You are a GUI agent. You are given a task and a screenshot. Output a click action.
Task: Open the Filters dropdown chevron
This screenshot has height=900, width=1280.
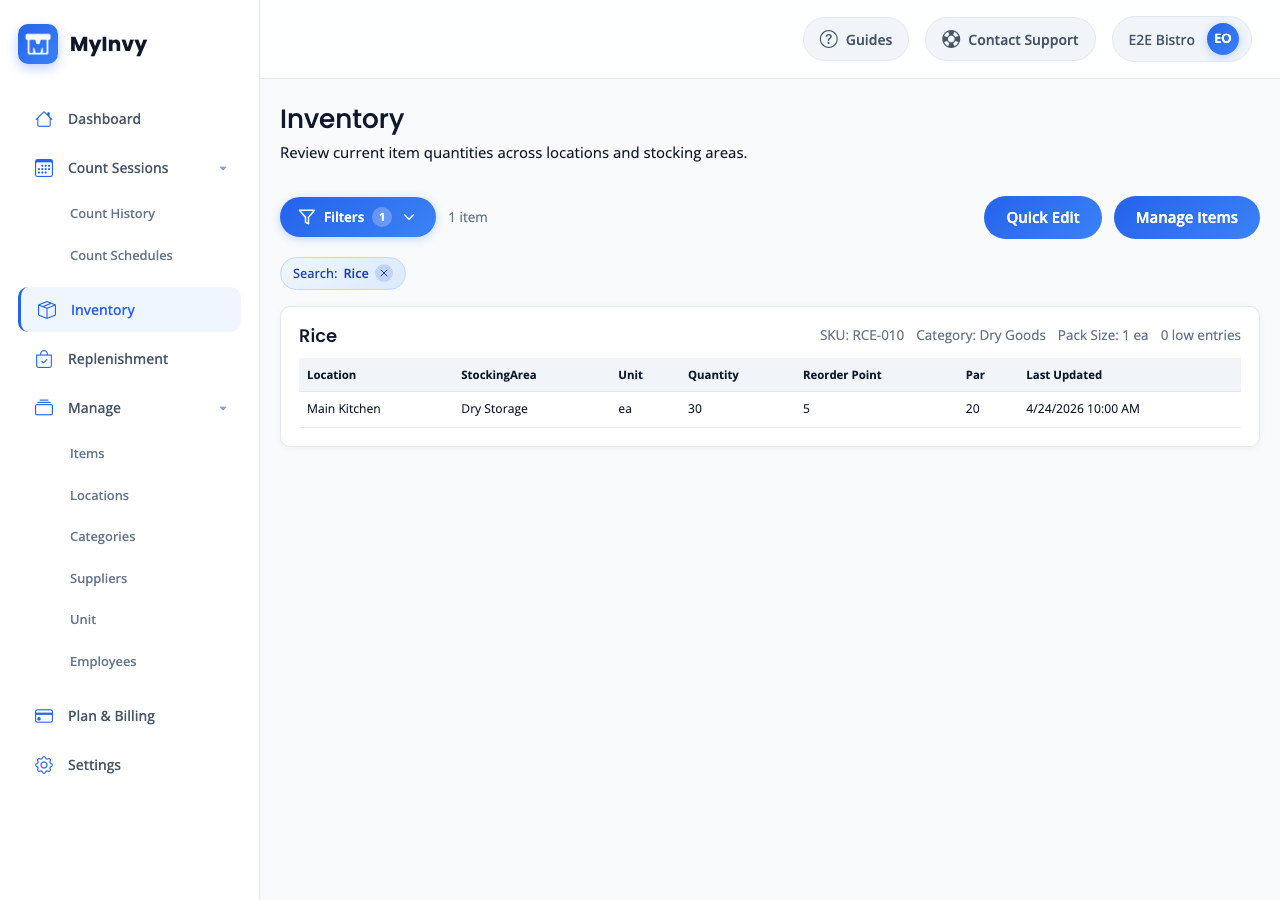pos(409,217)
